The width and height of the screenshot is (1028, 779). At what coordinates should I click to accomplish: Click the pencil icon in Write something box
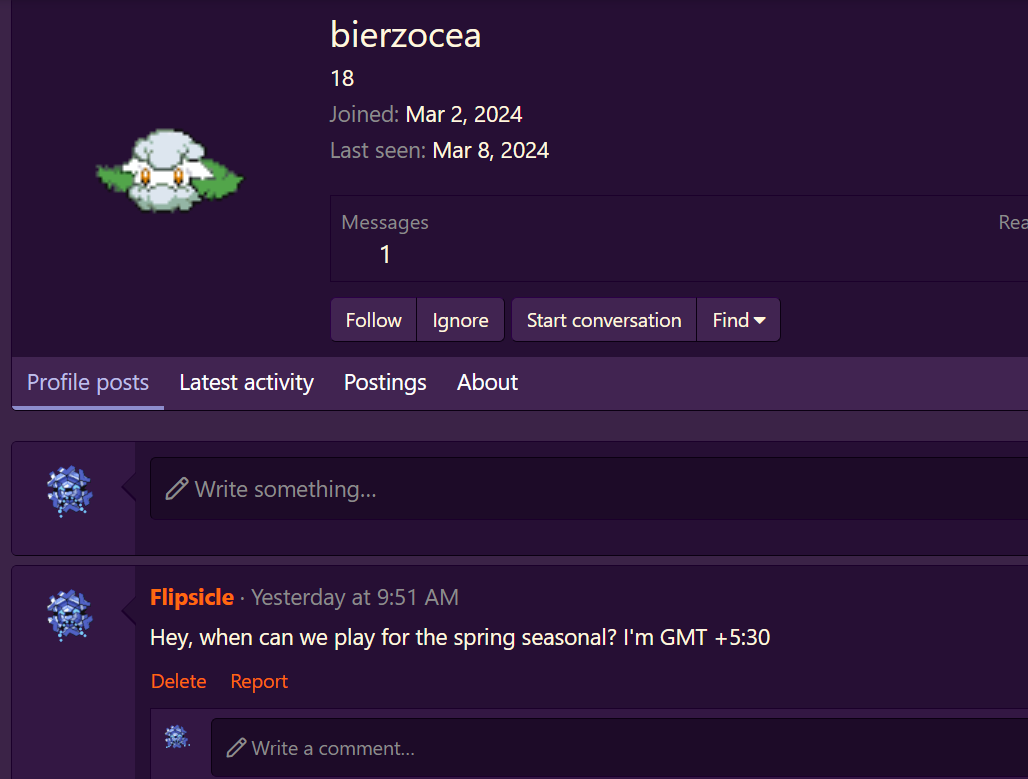(x=176, y=489)
